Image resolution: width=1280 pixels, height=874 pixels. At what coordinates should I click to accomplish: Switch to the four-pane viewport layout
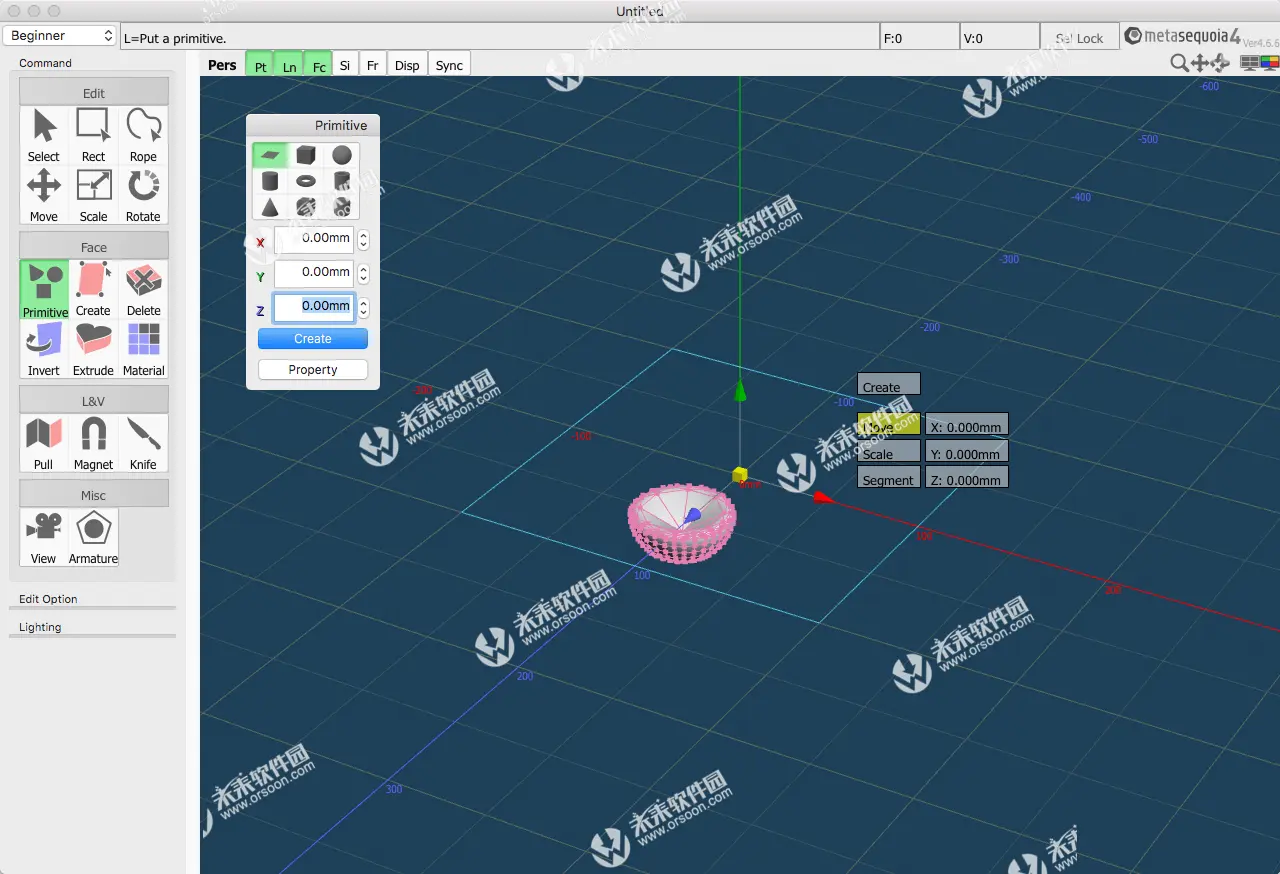[1249, 63]
